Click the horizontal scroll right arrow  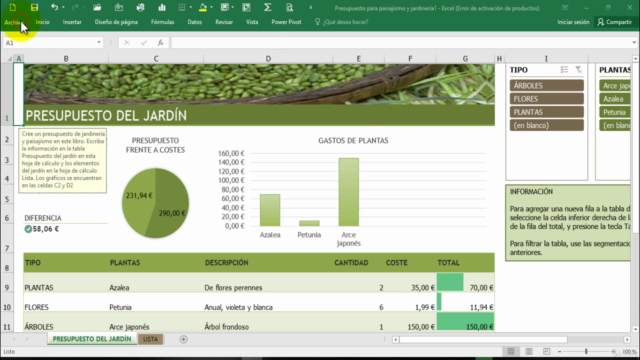pos(627,339)
